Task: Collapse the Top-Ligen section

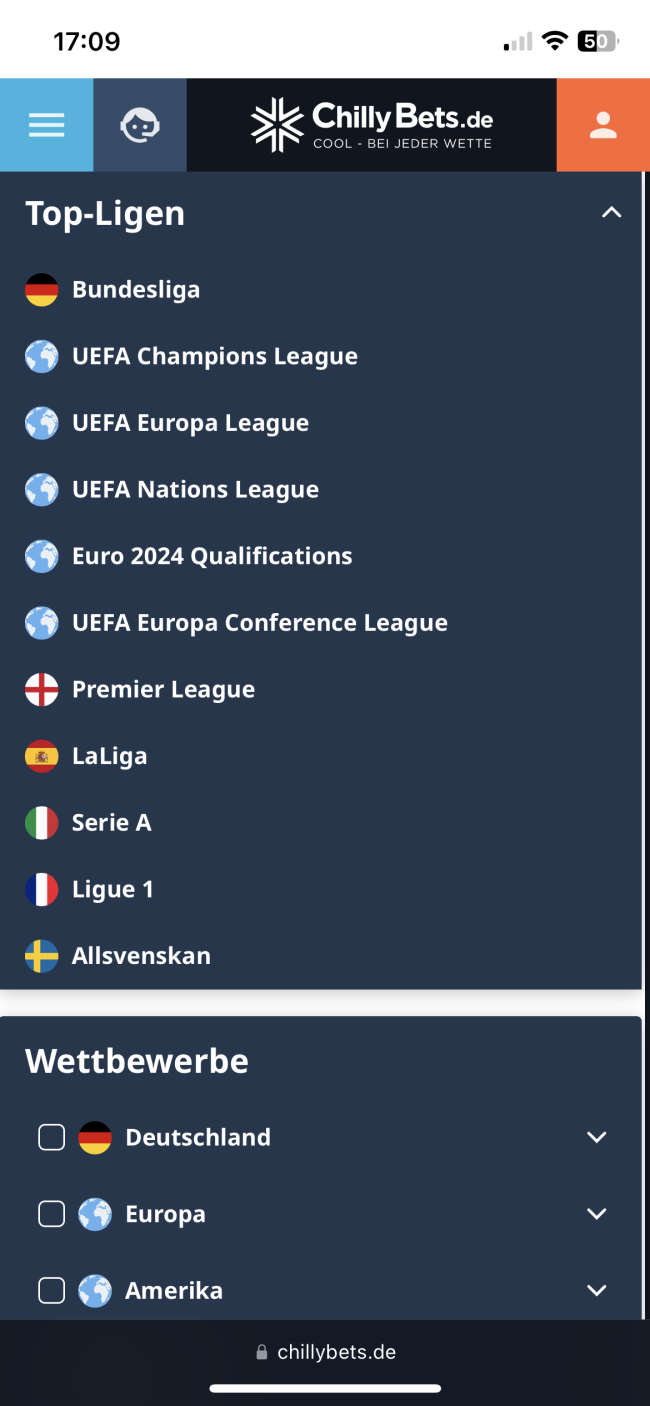Action: 611,213
